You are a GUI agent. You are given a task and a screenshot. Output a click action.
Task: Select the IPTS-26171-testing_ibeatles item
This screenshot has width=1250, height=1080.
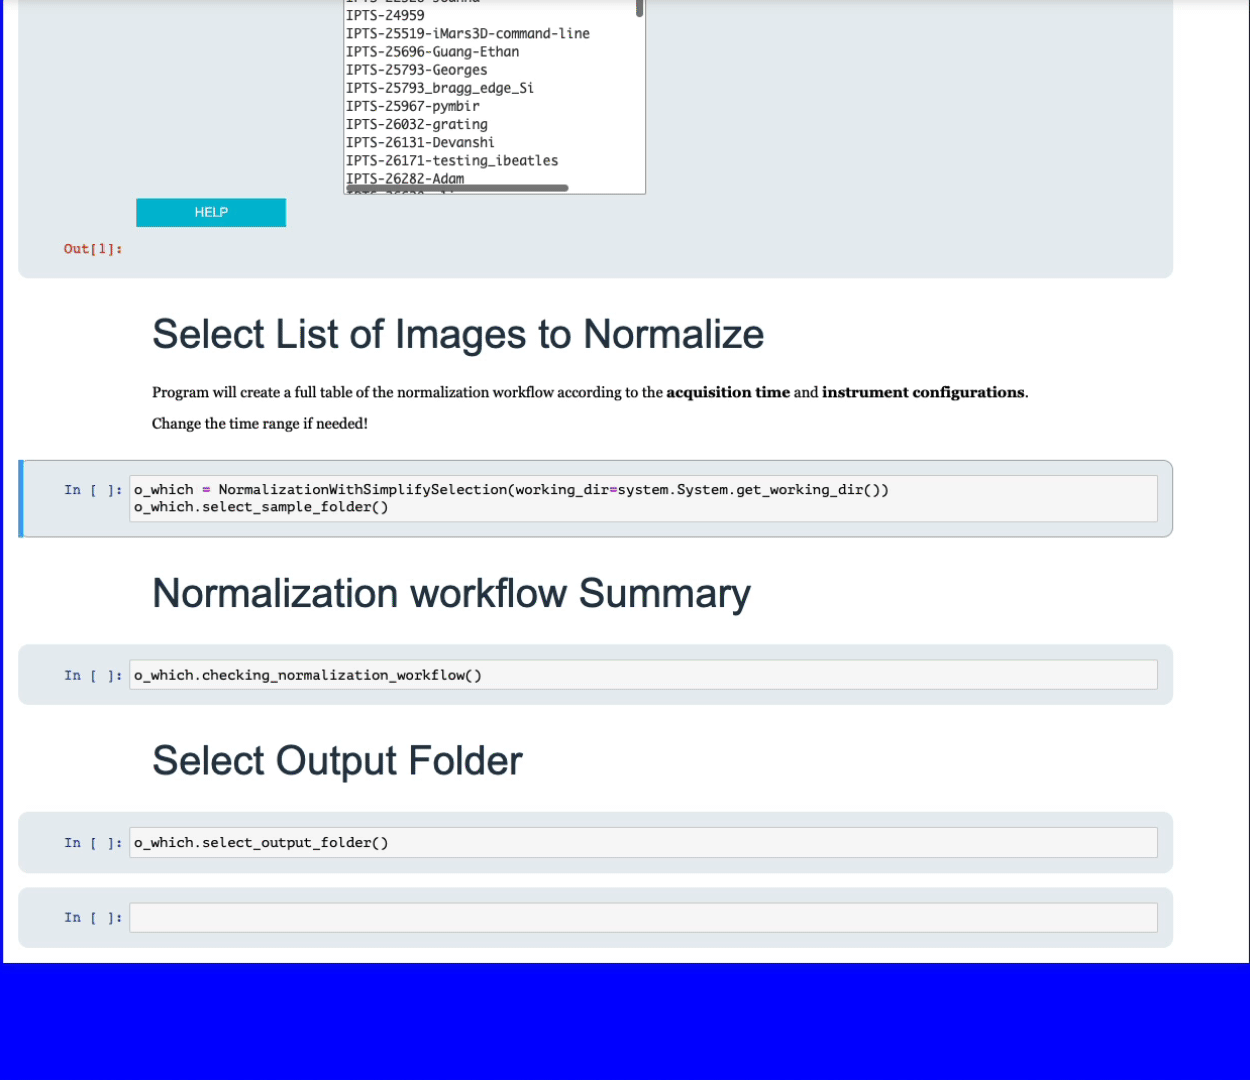click(x=451, y=160)
